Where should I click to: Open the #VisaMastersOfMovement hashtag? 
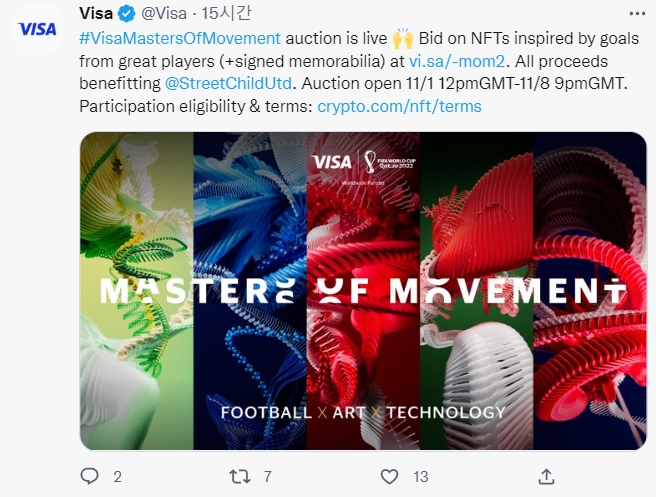pos(180,38)
